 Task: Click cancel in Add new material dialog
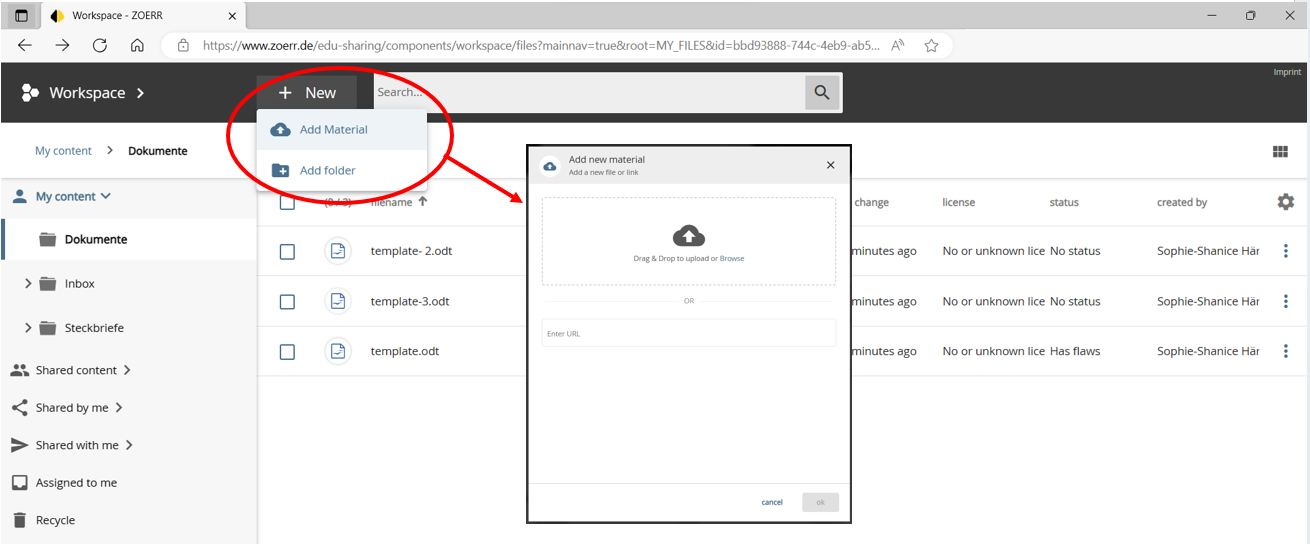[772, 502]
